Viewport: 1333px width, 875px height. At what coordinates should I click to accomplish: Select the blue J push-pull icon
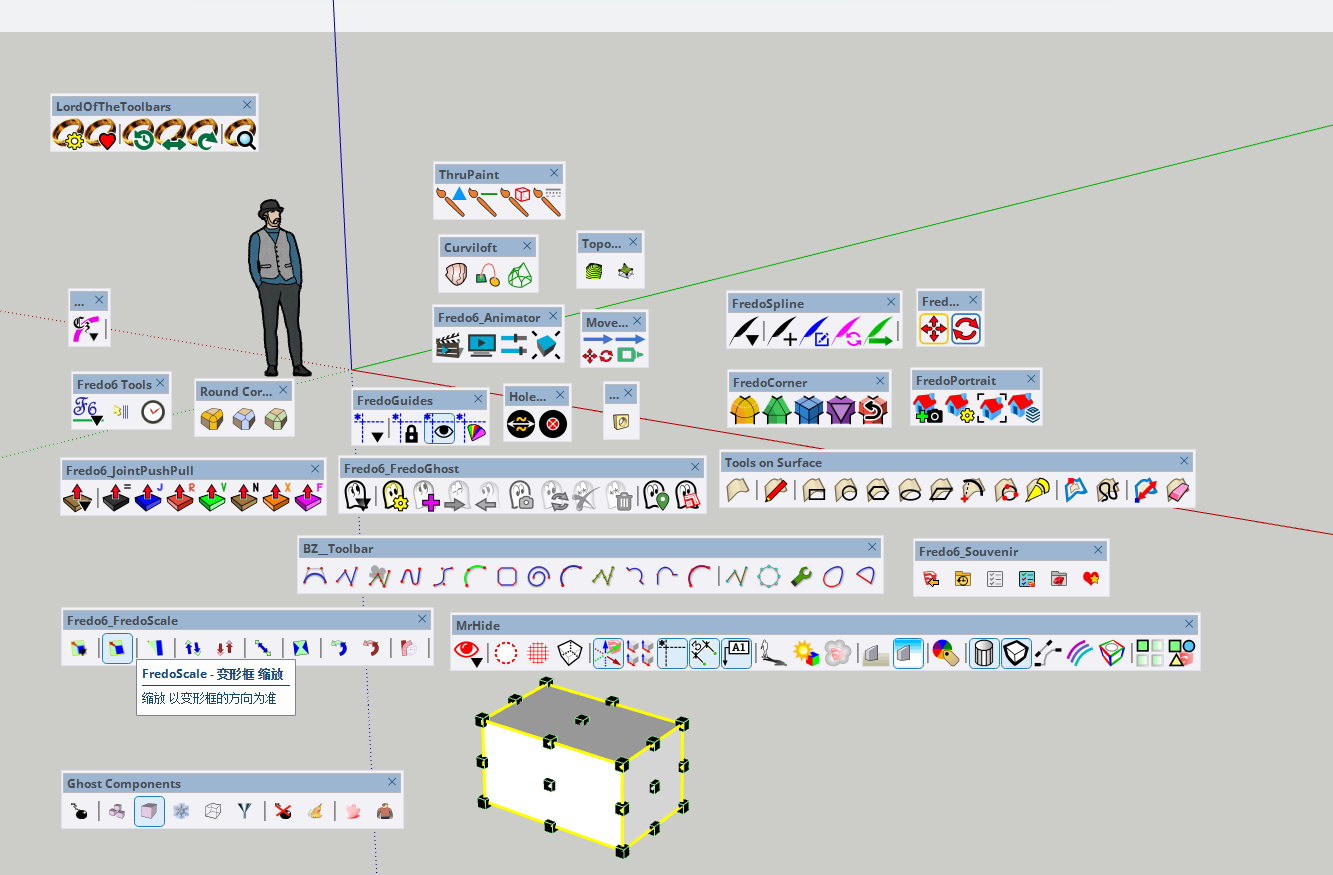(x=147, y=497)
